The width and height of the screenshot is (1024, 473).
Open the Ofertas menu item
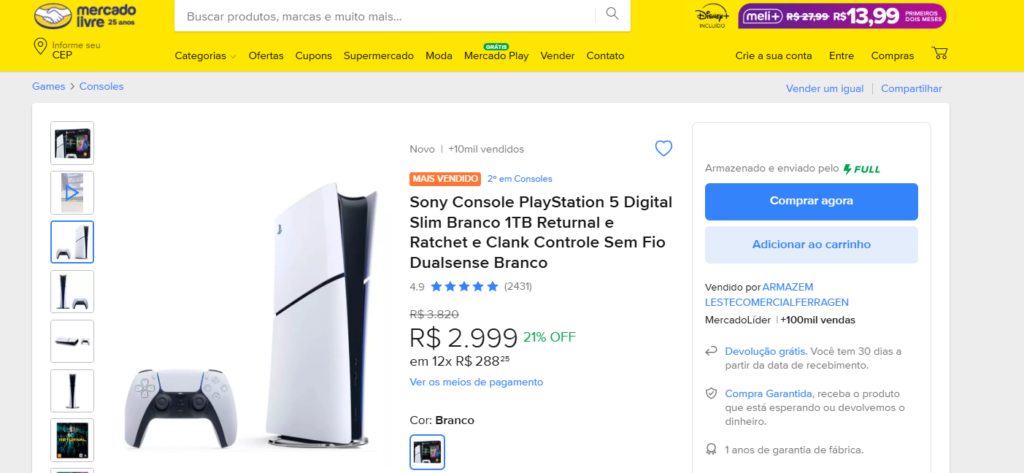click(266, 56)
